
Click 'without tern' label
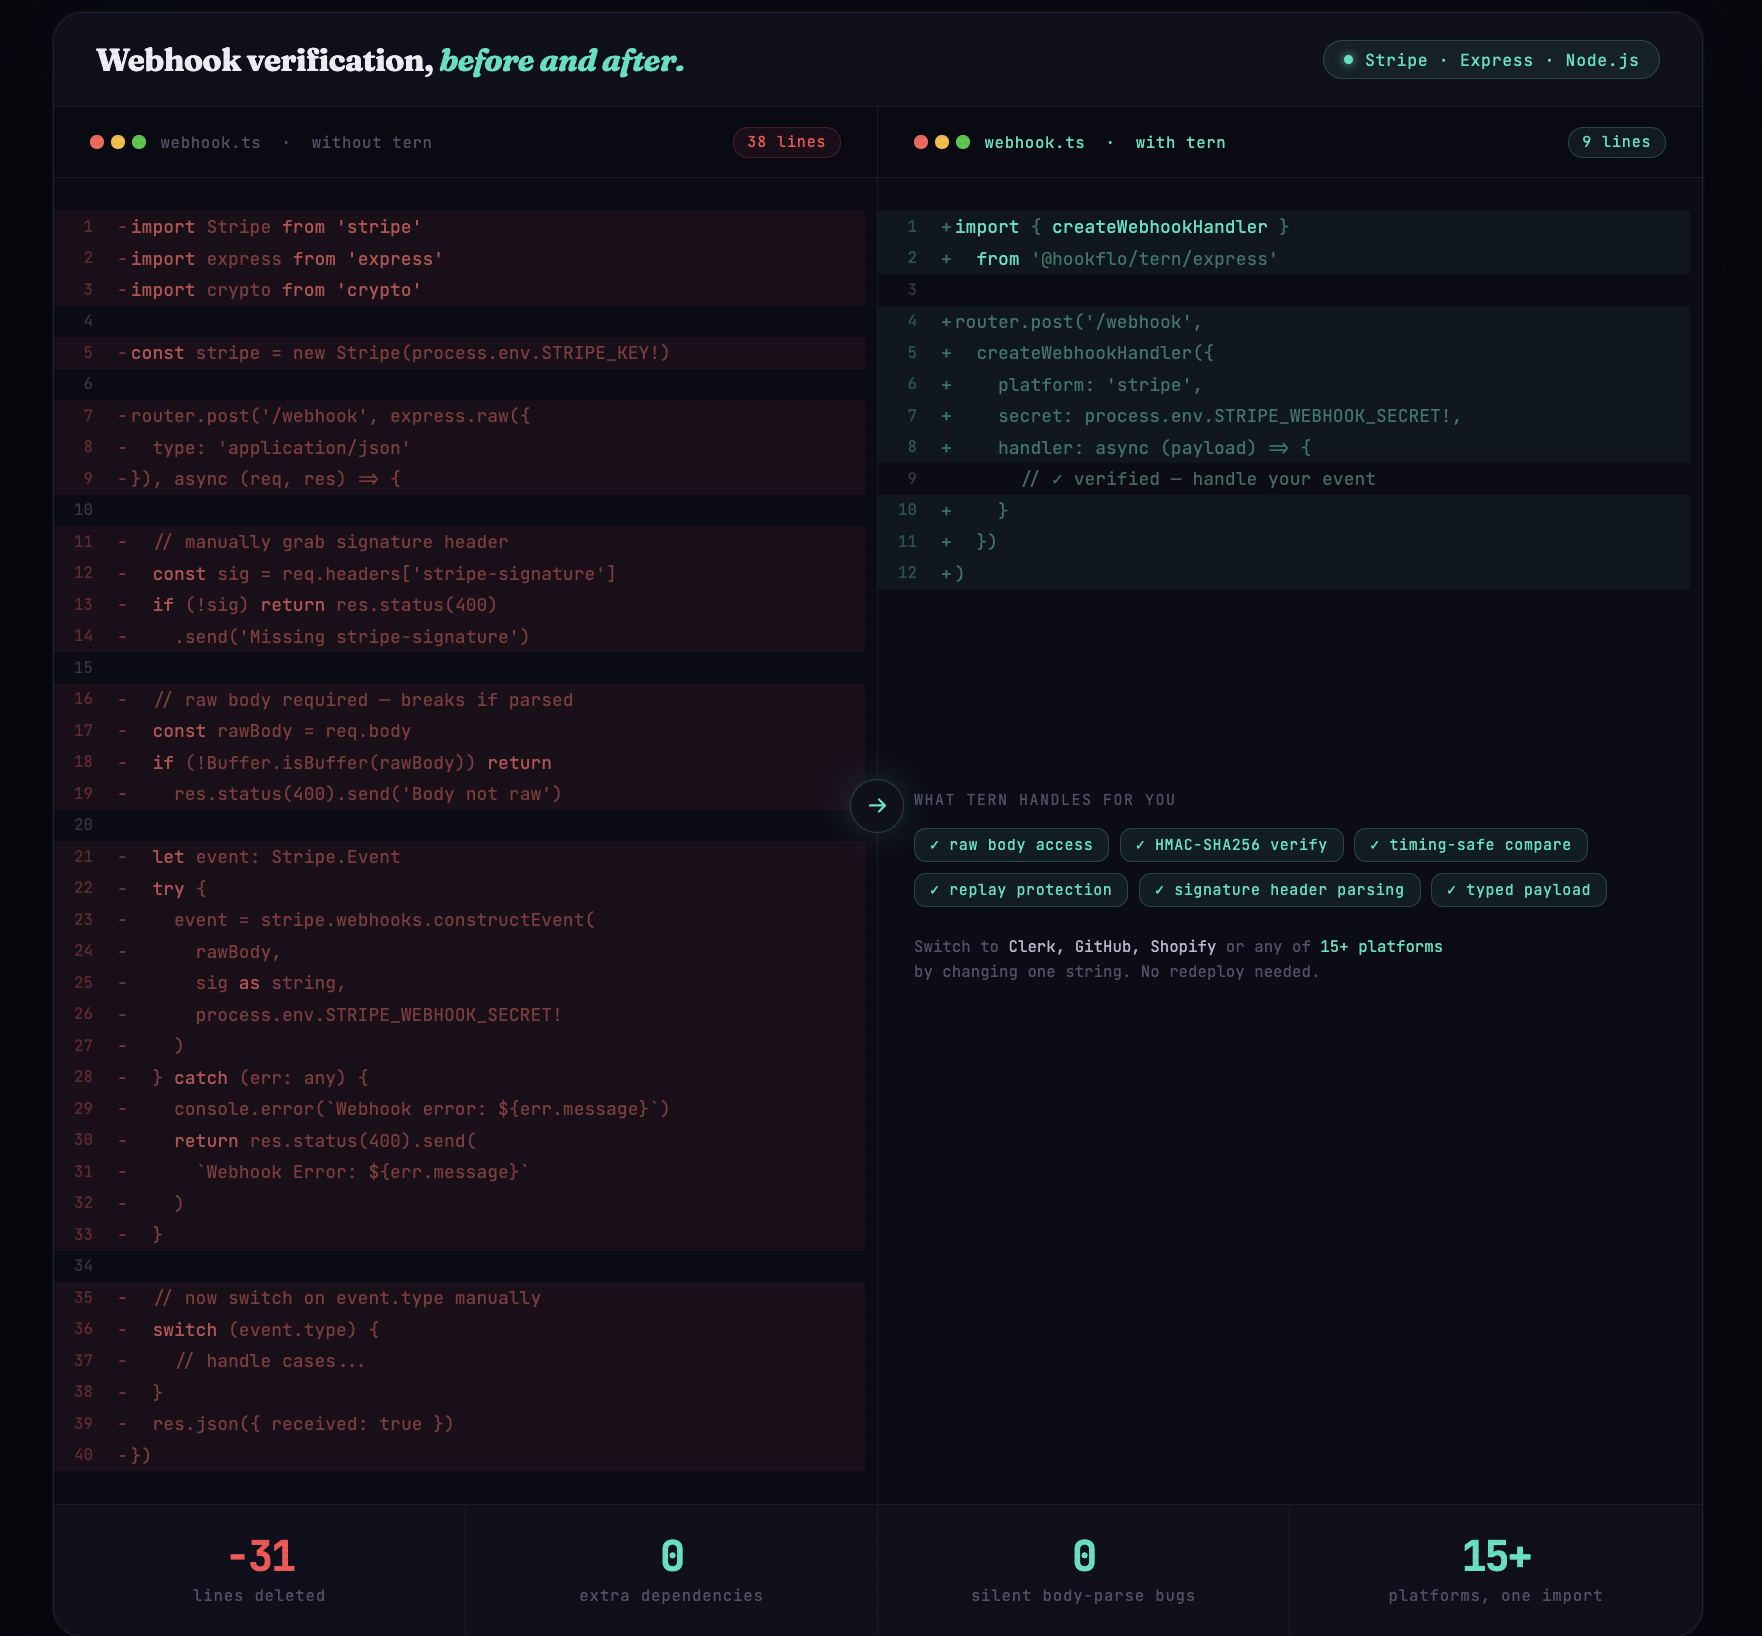[371, 143]
